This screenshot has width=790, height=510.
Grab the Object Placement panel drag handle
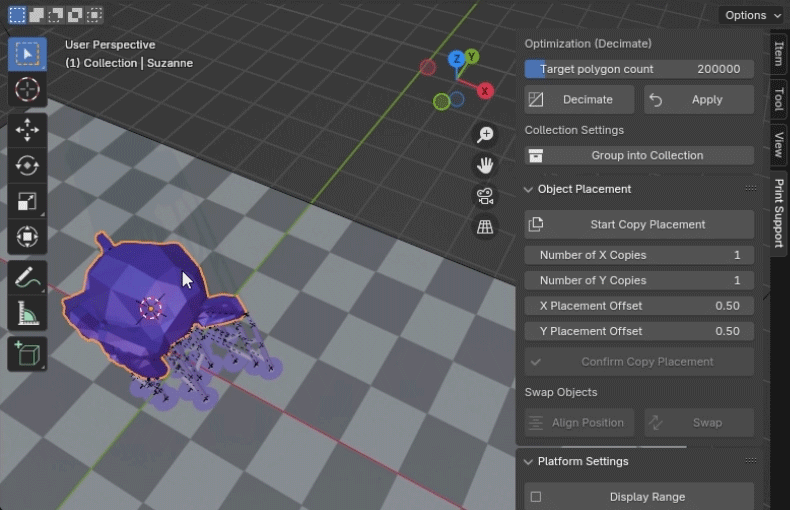tap(751, 188)
